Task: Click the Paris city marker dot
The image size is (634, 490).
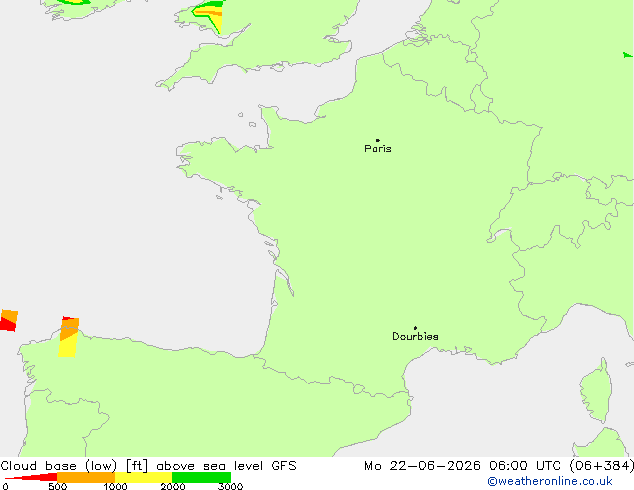Action: coord(378,140)
